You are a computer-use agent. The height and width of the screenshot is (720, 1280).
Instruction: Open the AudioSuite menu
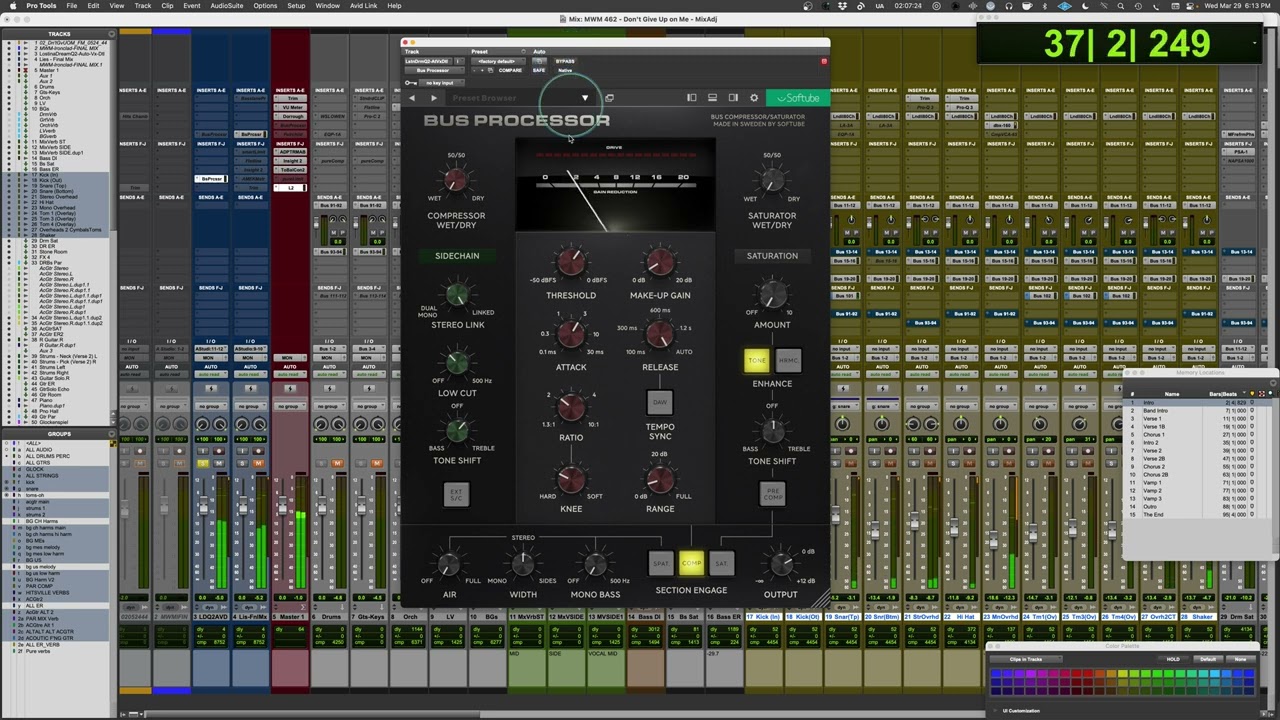click(227, 6)
